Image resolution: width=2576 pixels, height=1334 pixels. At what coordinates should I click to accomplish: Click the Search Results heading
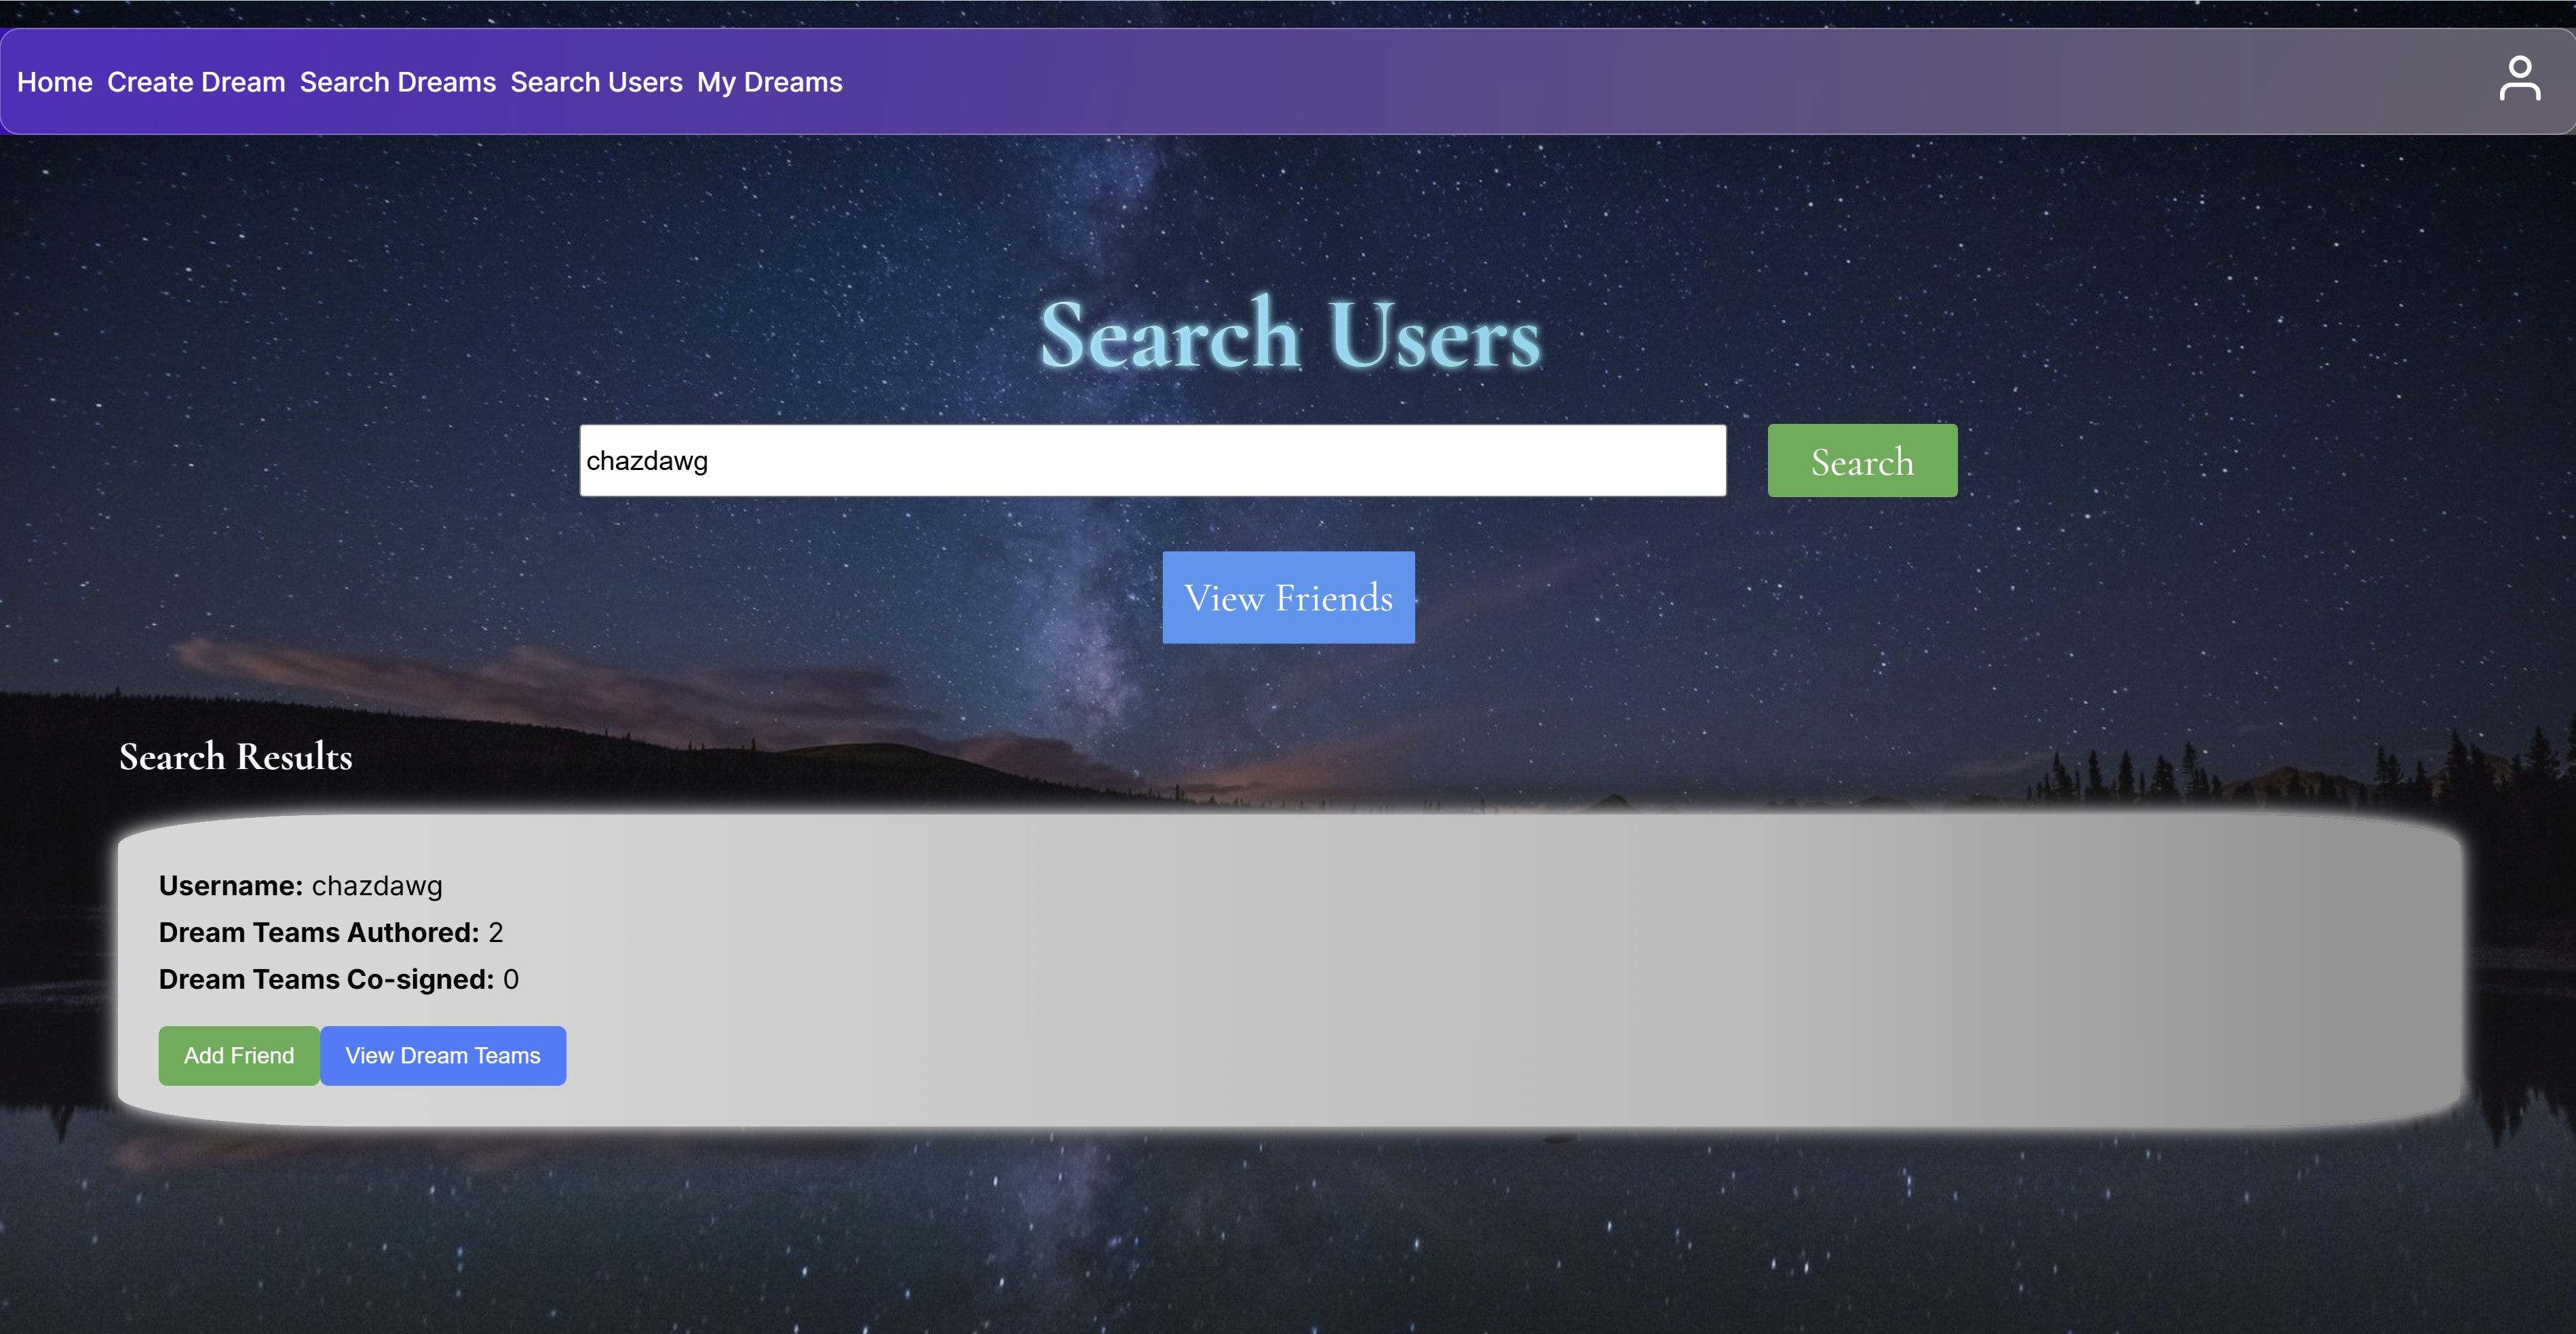click(x=236, y=757)
